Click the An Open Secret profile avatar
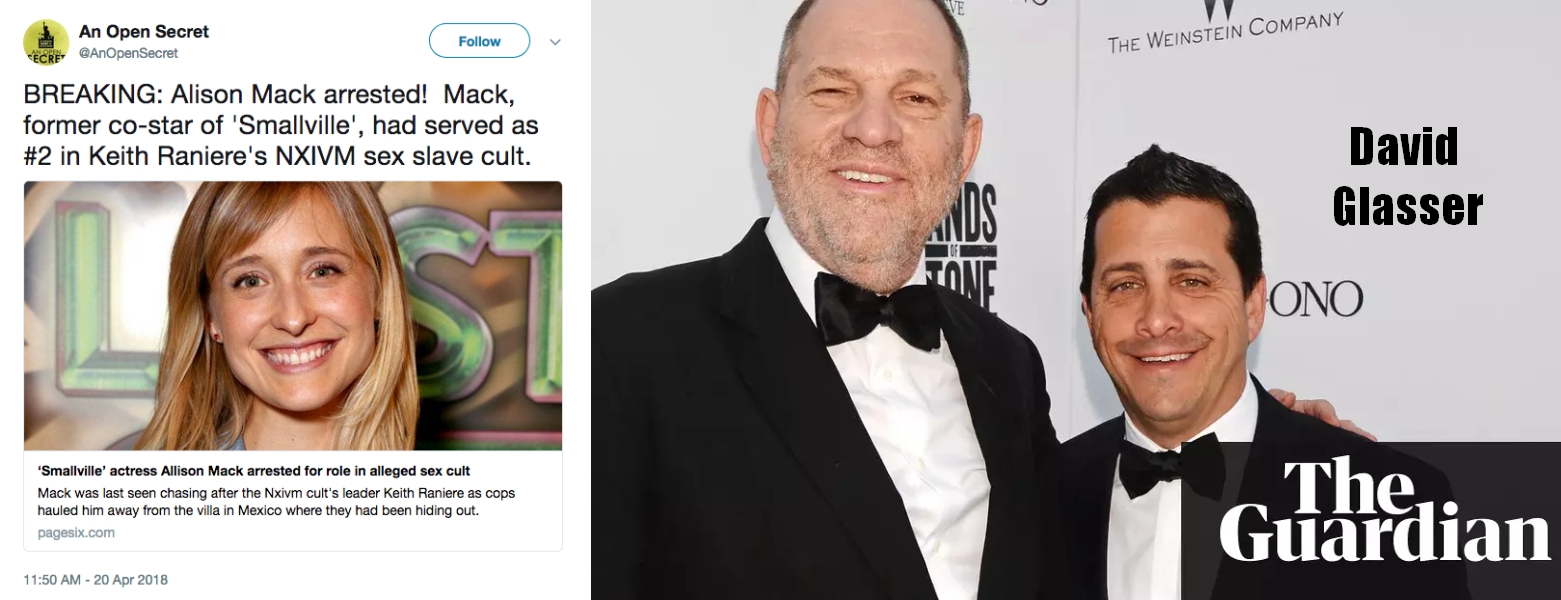This screenshot has width=1561, height=600. [46, 42]
